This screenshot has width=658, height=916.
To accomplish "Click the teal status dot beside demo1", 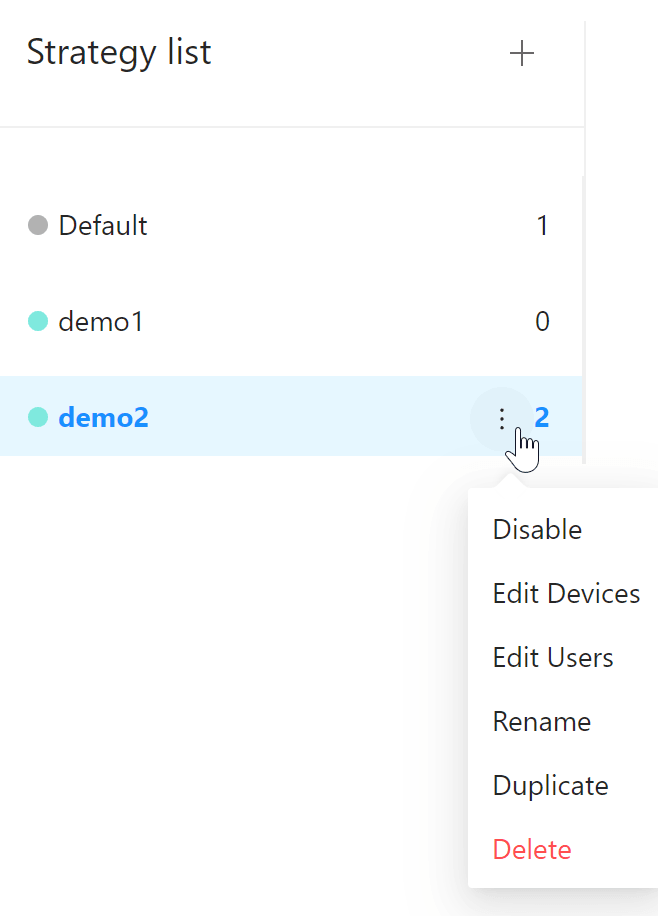I will [x=37, y=322].
